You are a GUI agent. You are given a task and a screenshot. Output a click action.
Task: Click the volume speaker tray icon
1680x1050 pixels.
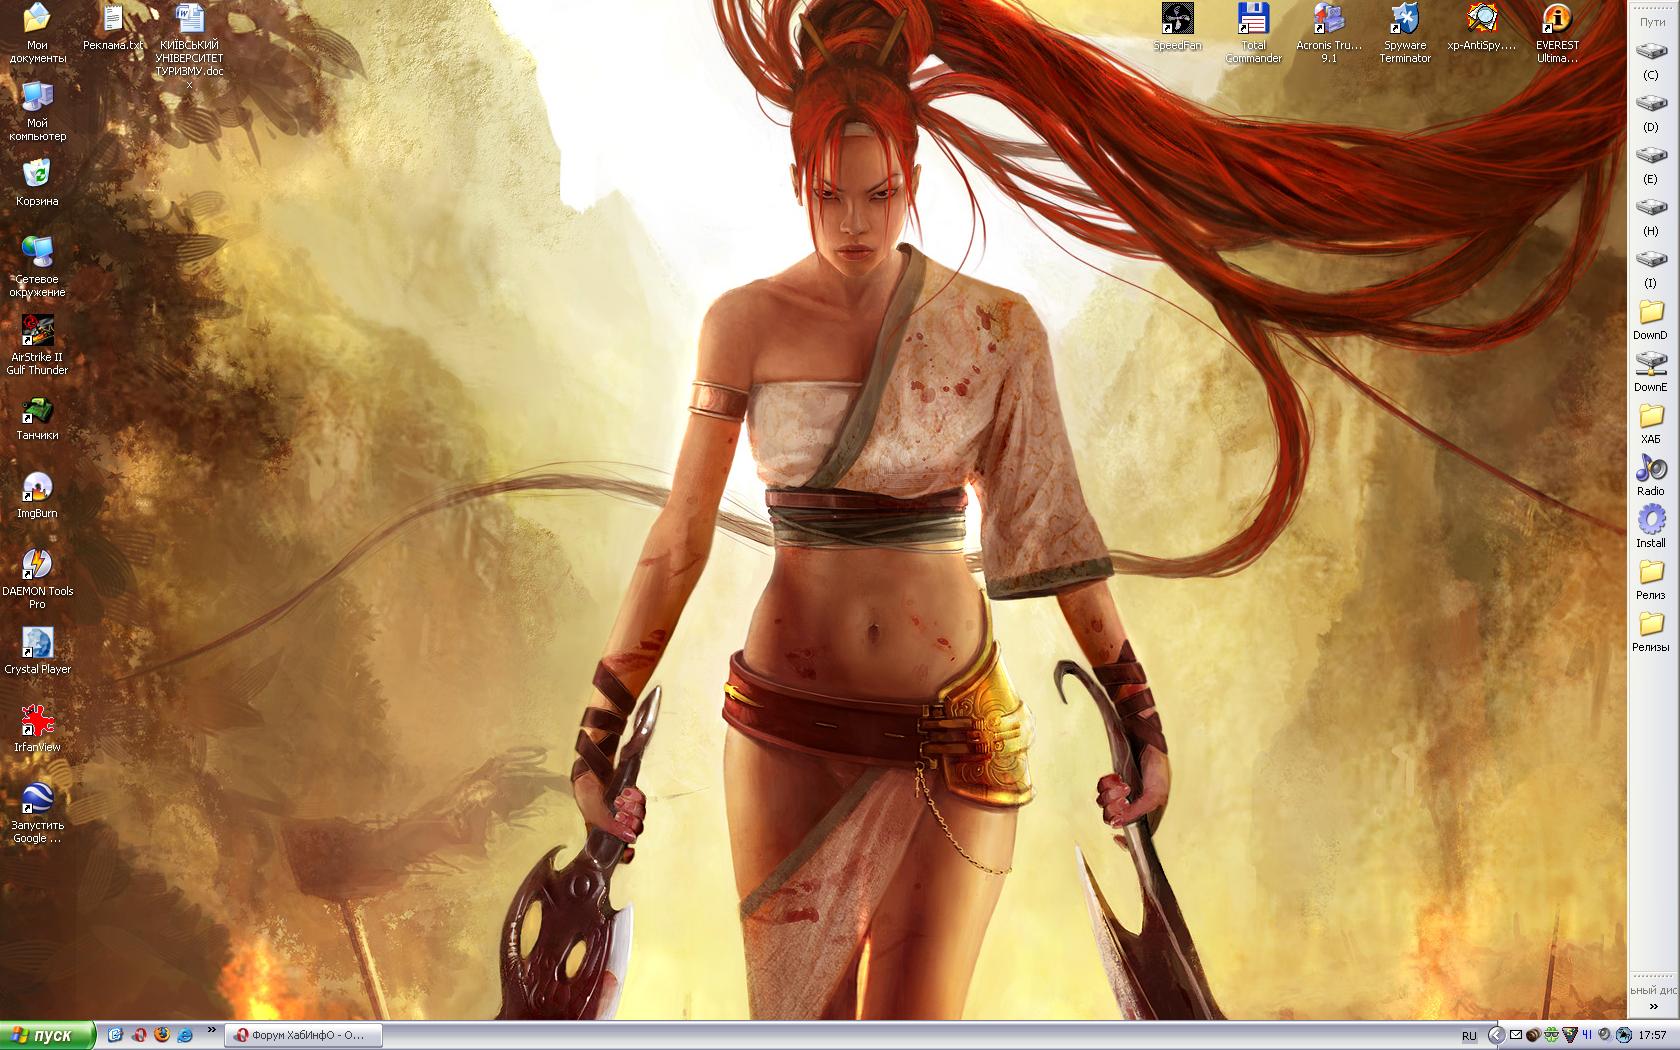(x=1604, y=1035)
